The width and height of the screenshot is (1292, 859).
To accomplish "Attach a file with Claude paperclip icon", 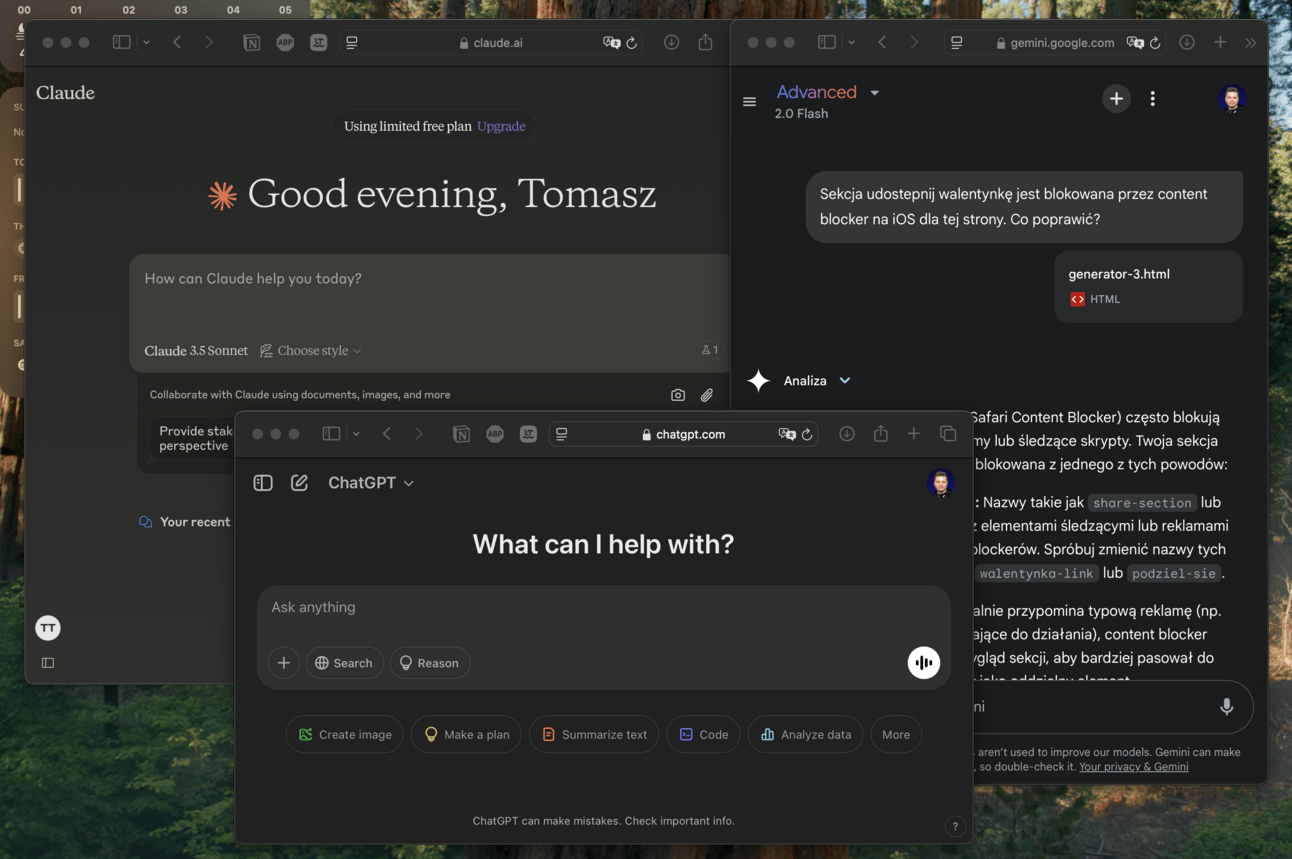I will click(x=707, y=395).
